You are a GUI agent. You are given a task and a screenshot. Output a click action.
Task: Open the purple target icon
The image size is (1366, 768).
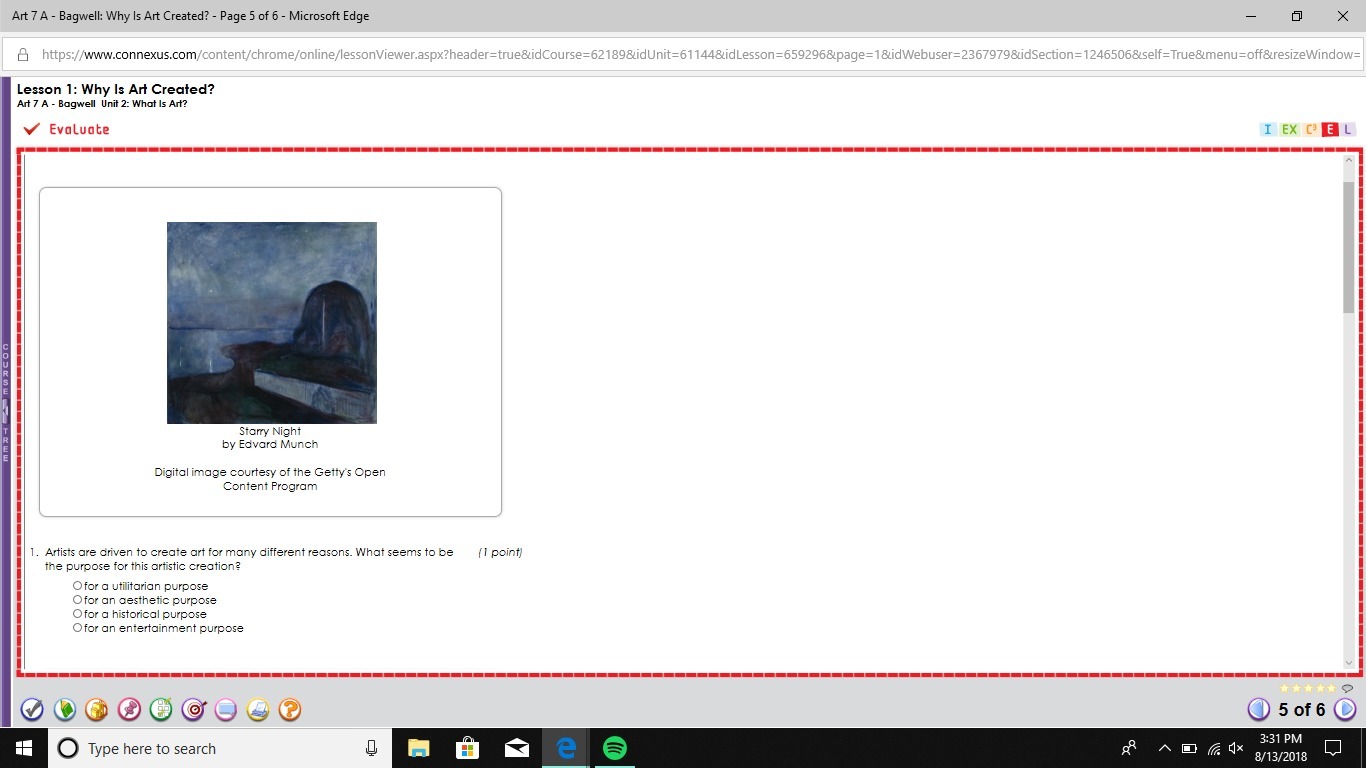point(193,710)
